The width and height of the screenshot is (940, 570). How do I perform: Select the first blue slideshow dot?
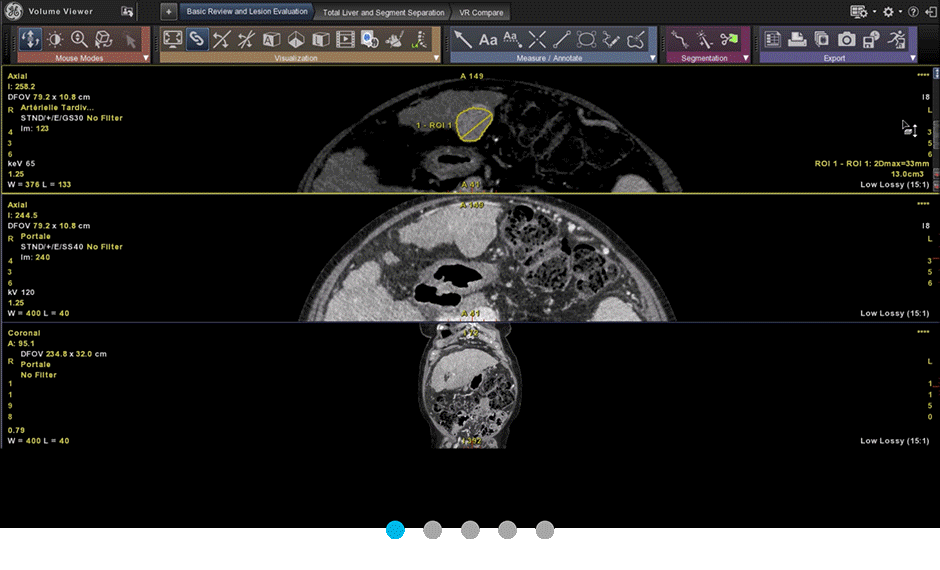[395, 530]
